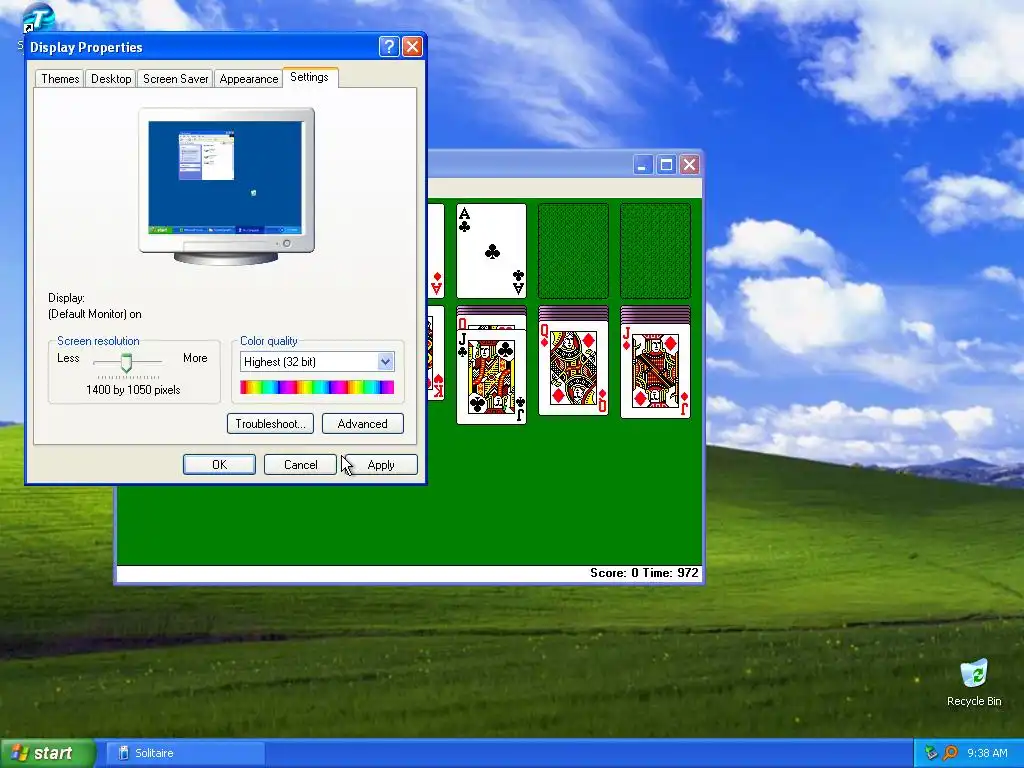Cancel the Display Properties dialog

point(300,464)
